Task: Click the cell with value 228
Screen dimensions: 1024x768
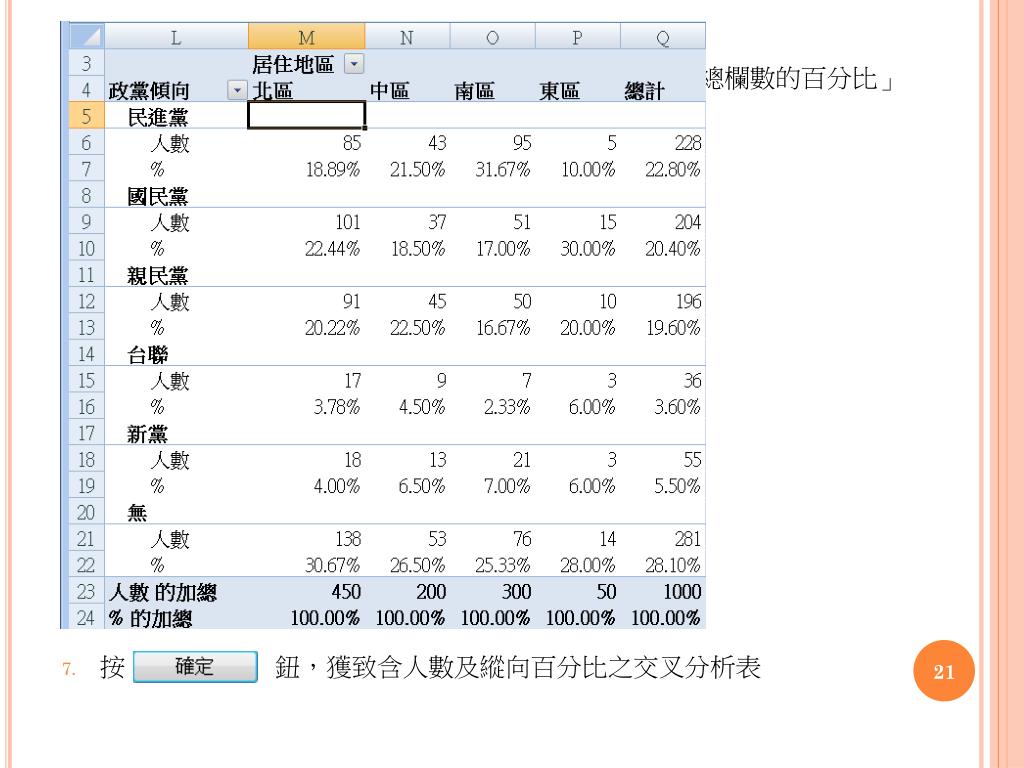Action: [688, 142]
